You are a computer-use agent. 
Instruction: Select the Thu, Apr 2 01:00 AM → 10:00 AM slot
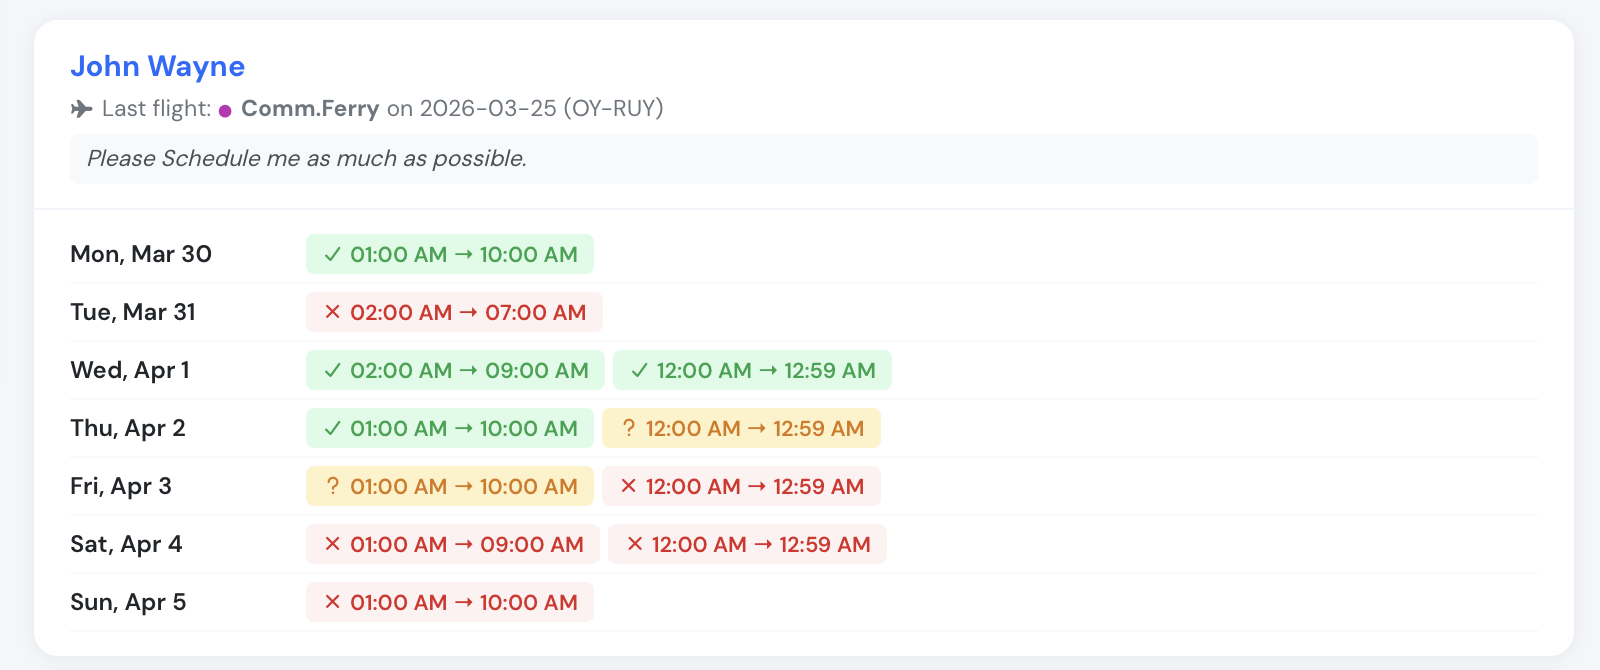point(450,428)
